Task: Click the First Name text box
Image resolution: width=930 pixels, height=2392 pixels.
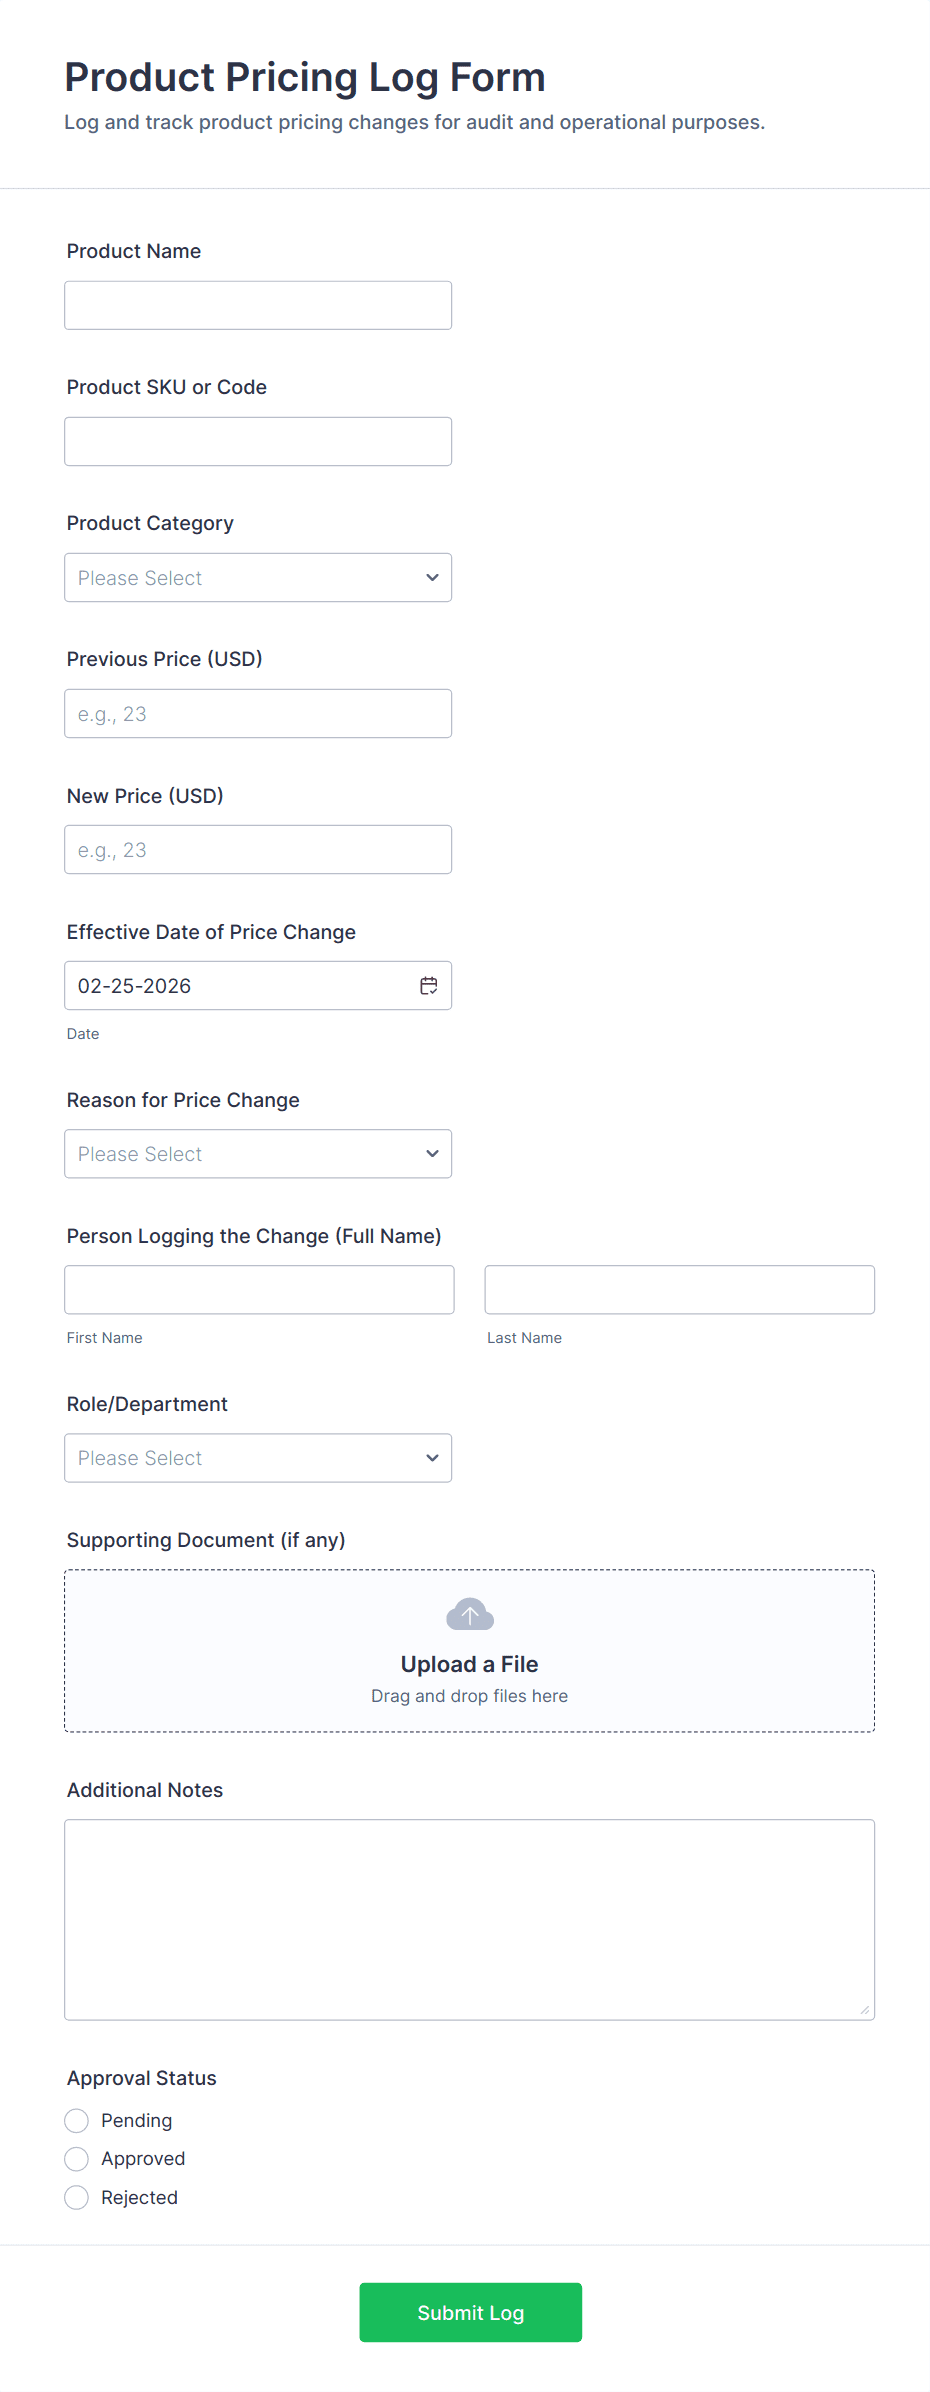Action: click(259, 1290)
